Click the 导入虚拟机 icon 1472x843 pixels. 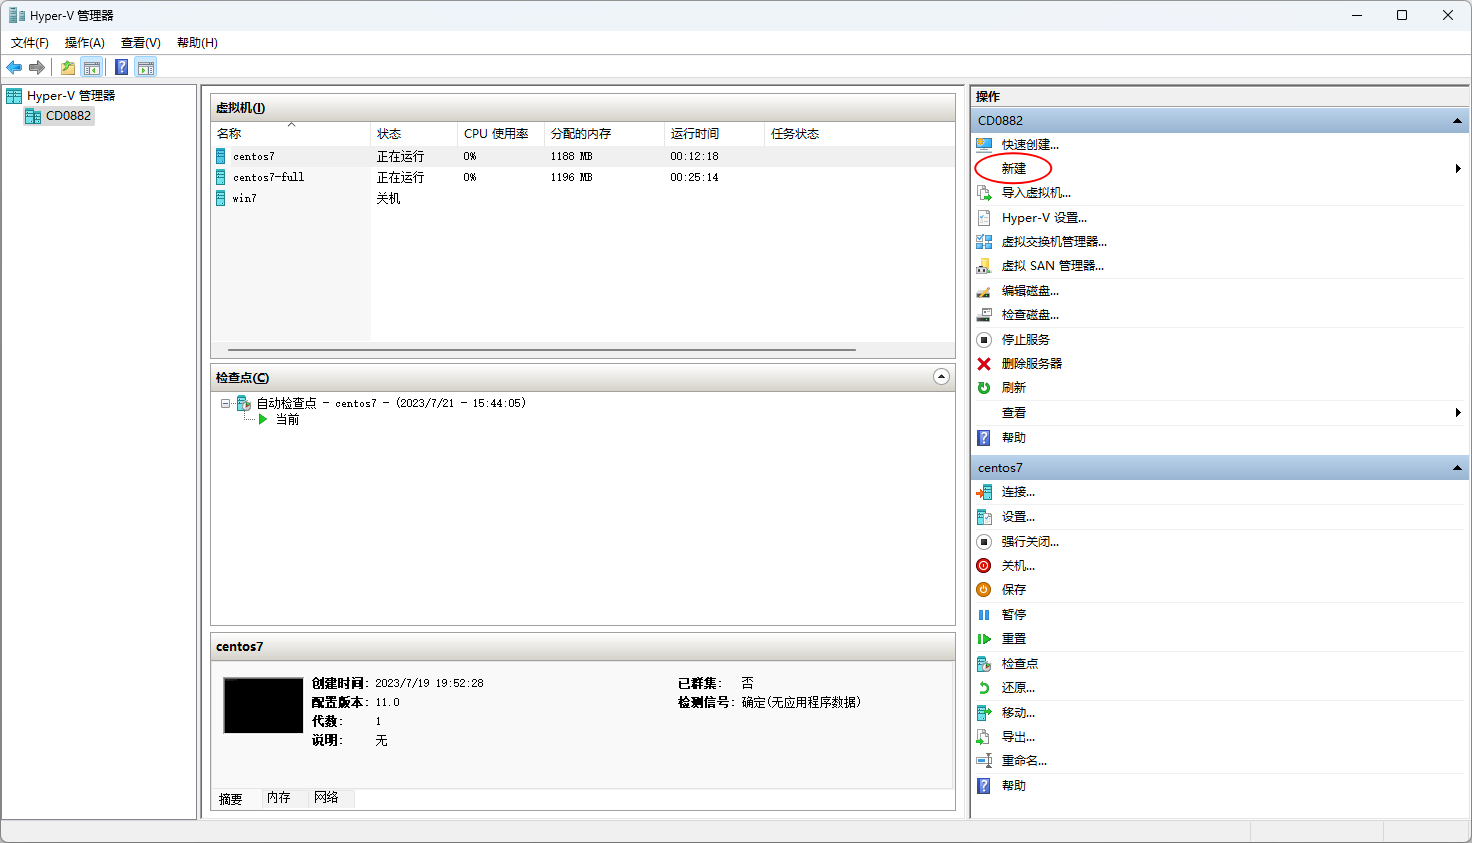click(984, 192)
